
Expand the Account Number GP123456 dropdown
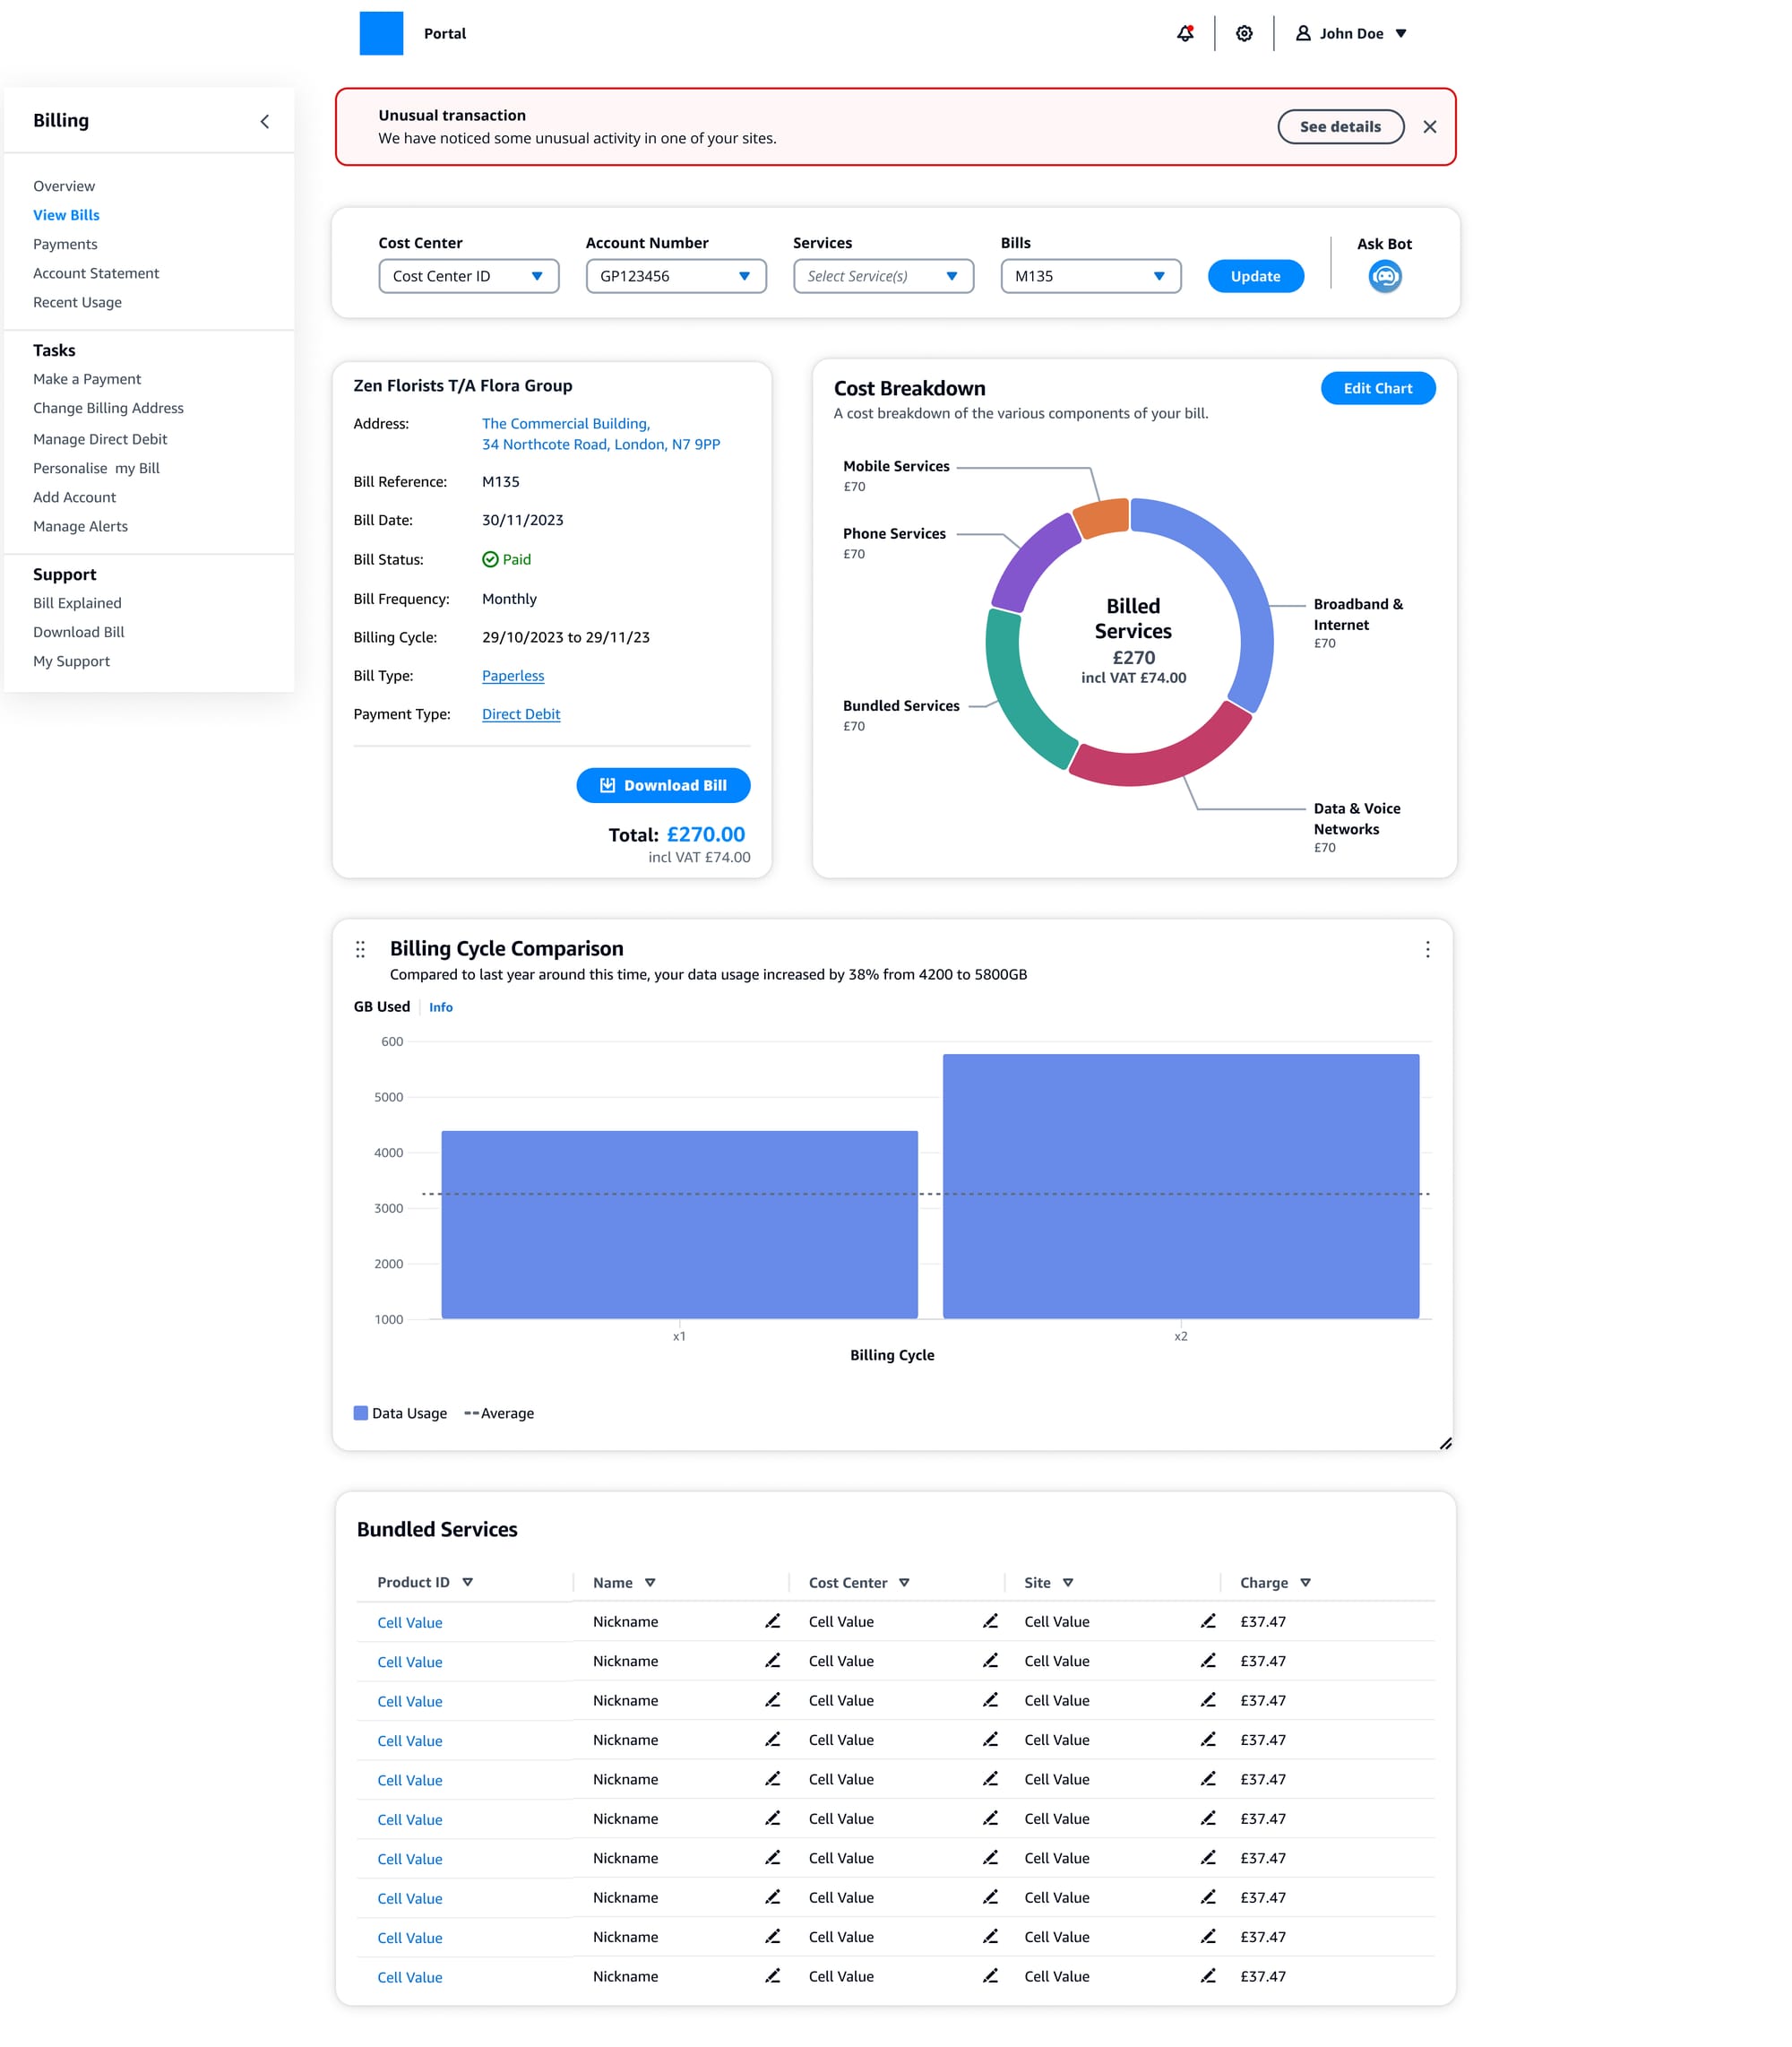(676, 276)
